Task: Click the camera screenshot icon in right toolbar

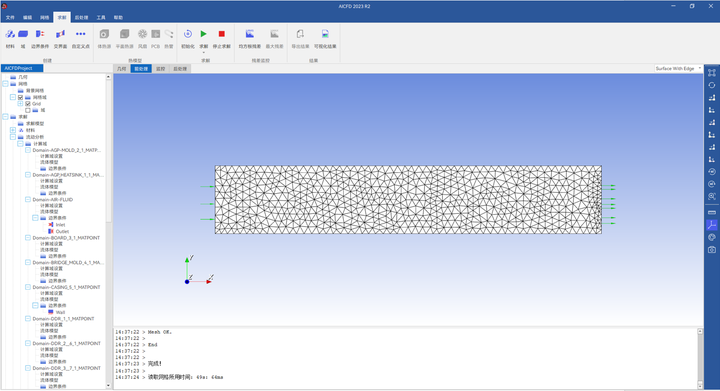Action: click(712, 250)
